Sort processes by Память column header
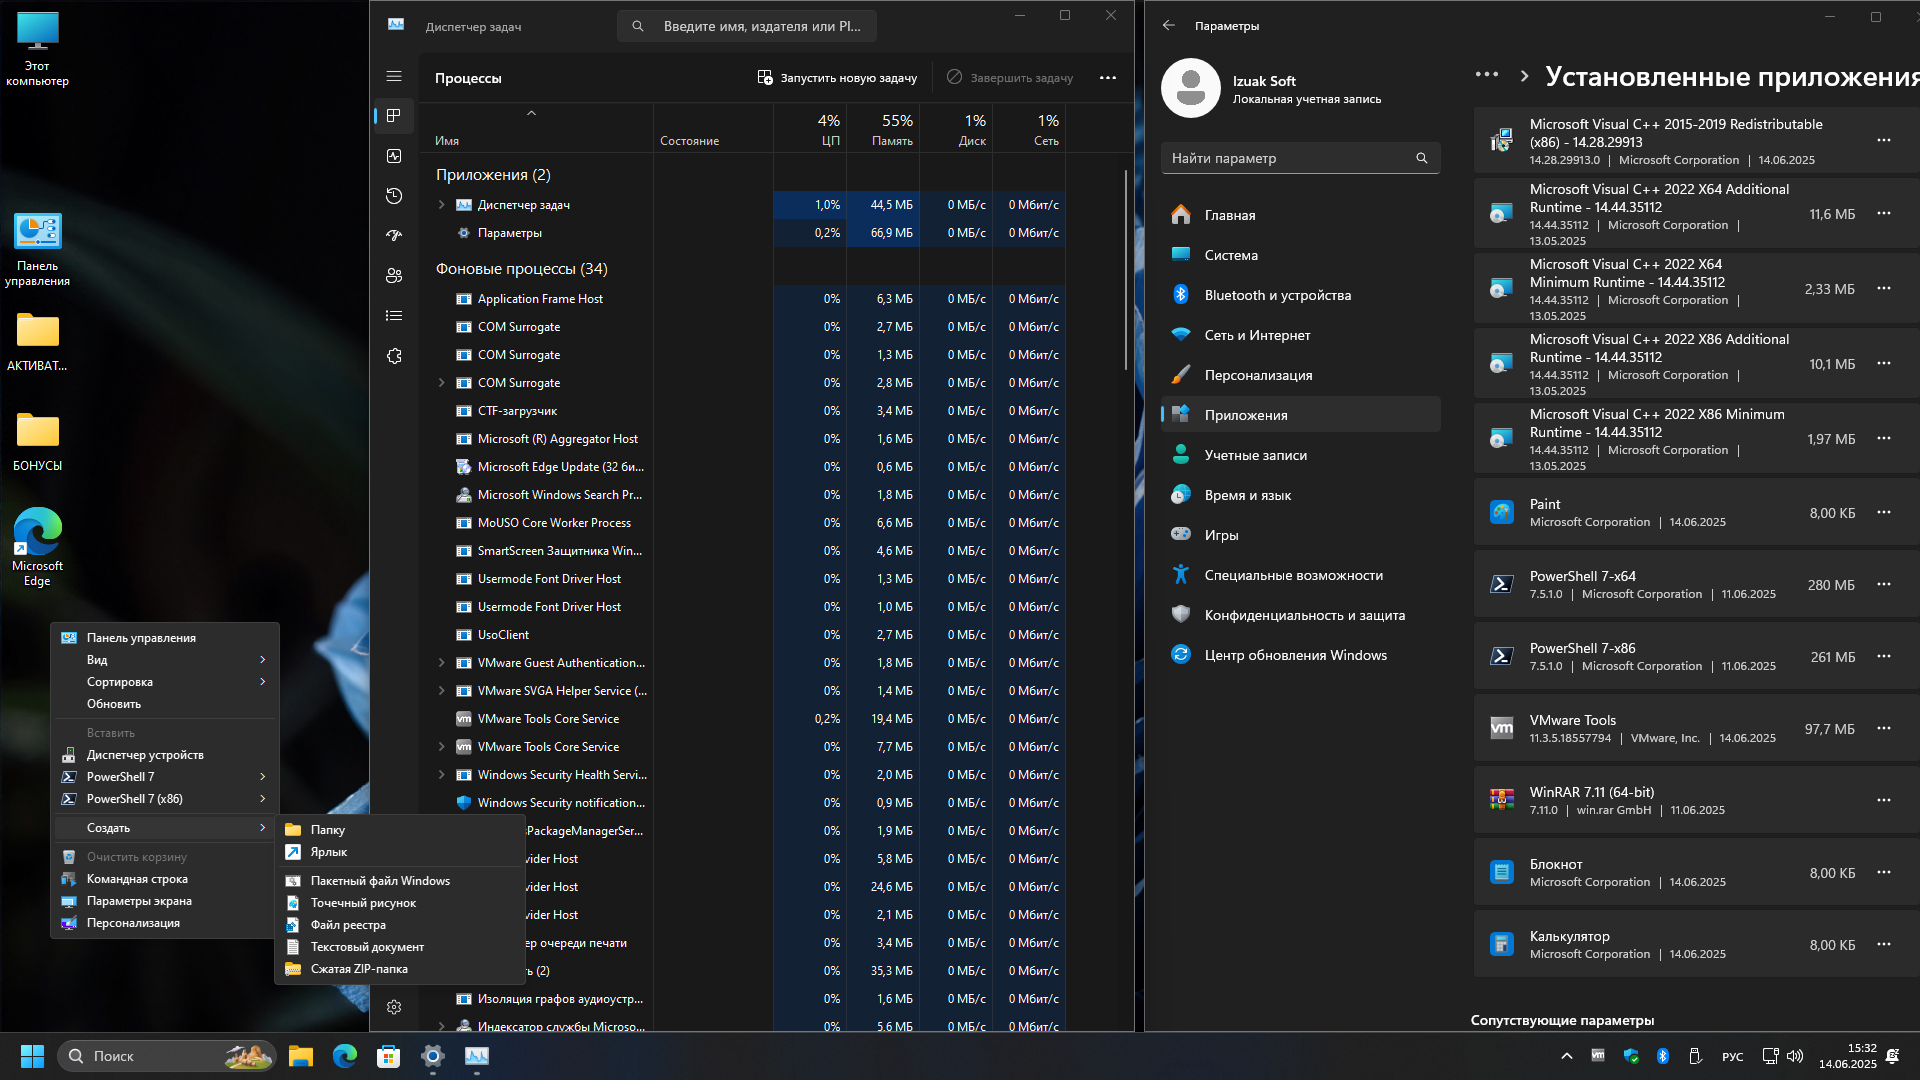 point(883,129)
